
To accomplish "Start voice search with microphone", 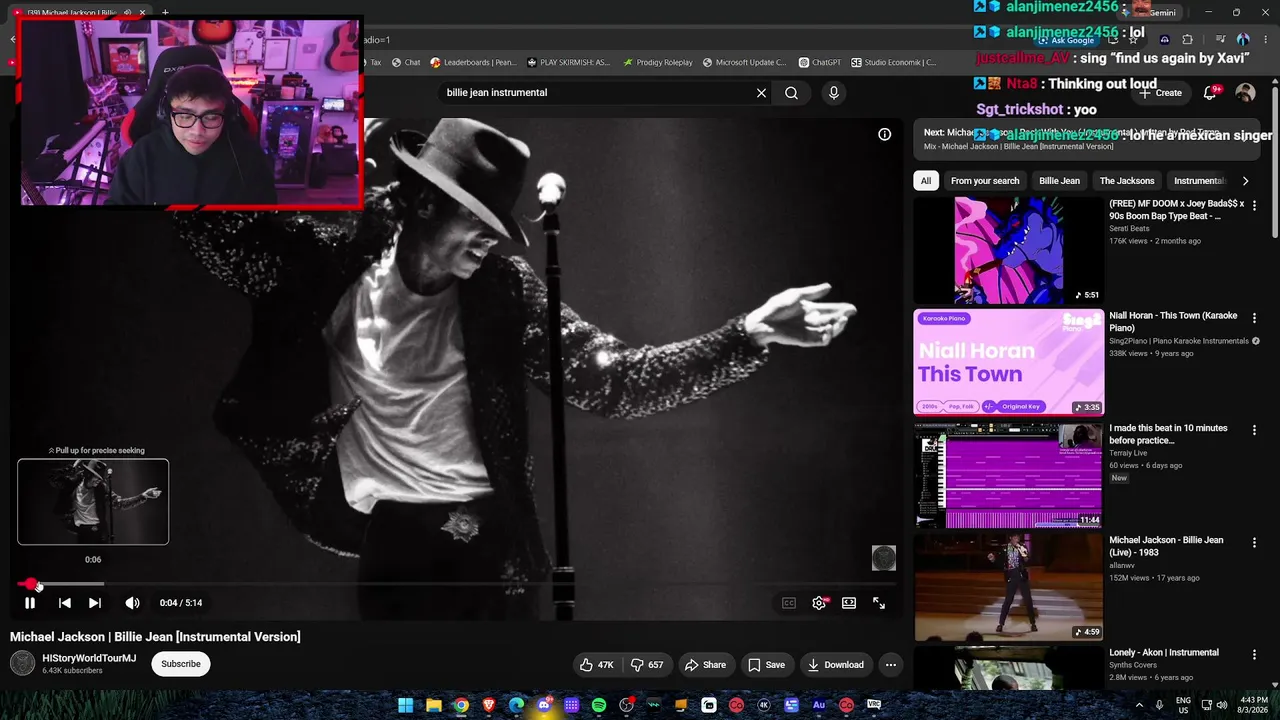I will pyautogui.click(x=834, y=93).
